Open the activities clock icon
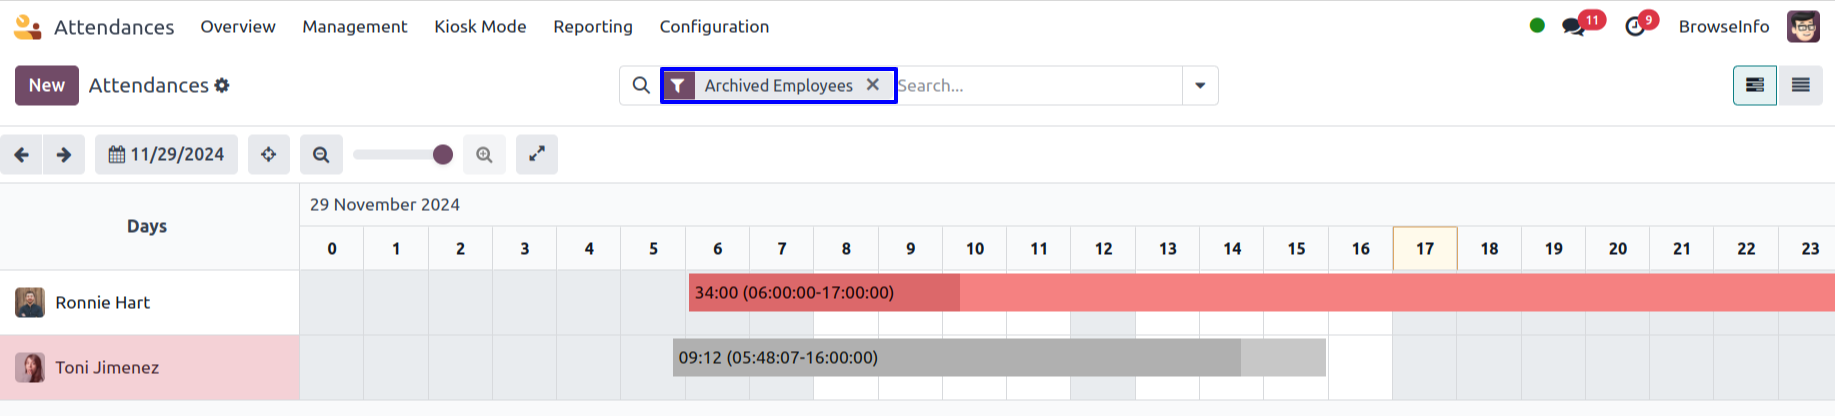Image resolution: width=1835 pixels, height=416 pixels. (x=1635, y=27)
